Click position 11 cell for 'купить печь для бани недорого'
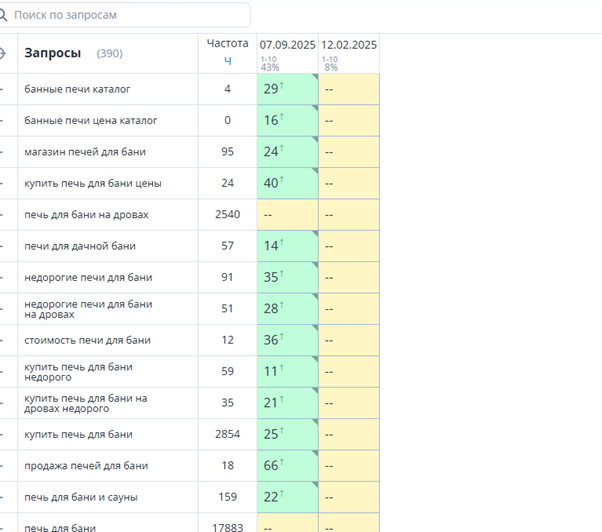The height and width of the screenshot is (532, 602). tap(288, 372)
